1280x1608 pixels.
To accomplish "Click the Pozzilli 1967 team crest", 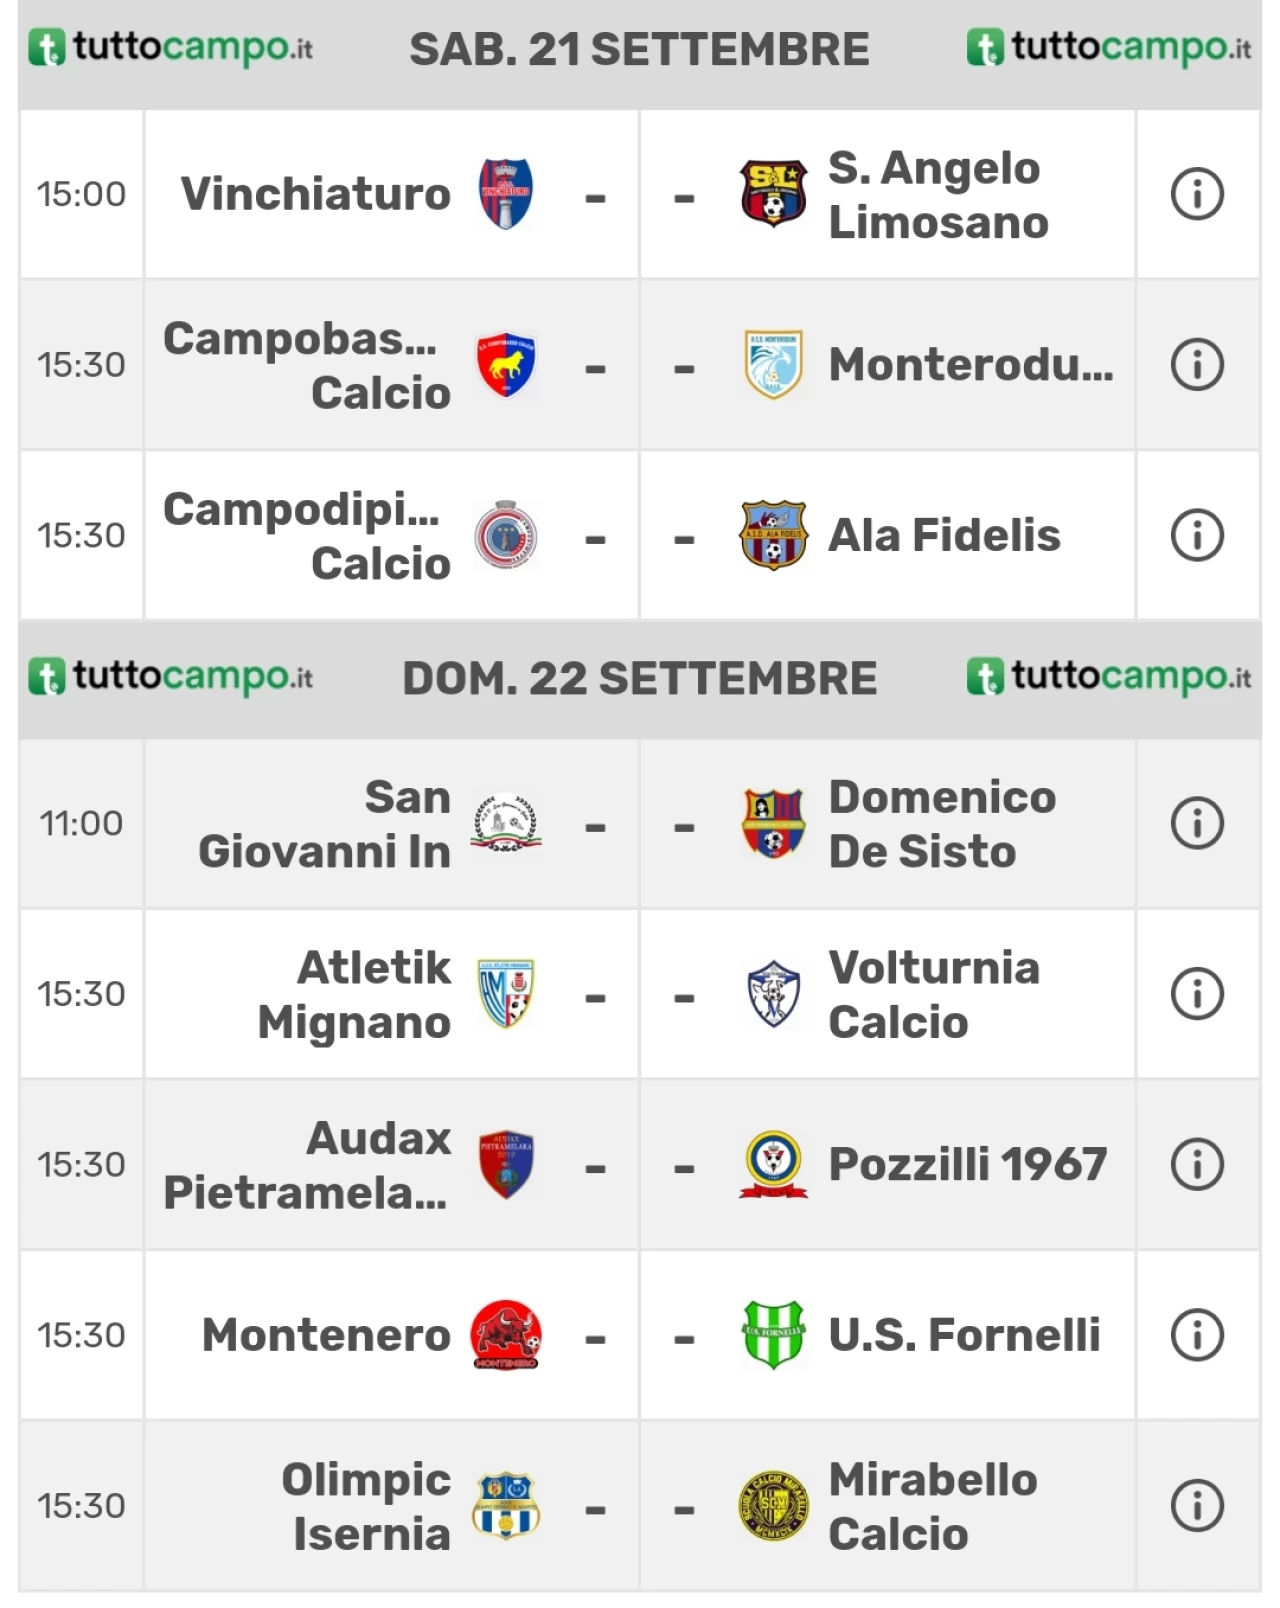I will click(773, 1164).
